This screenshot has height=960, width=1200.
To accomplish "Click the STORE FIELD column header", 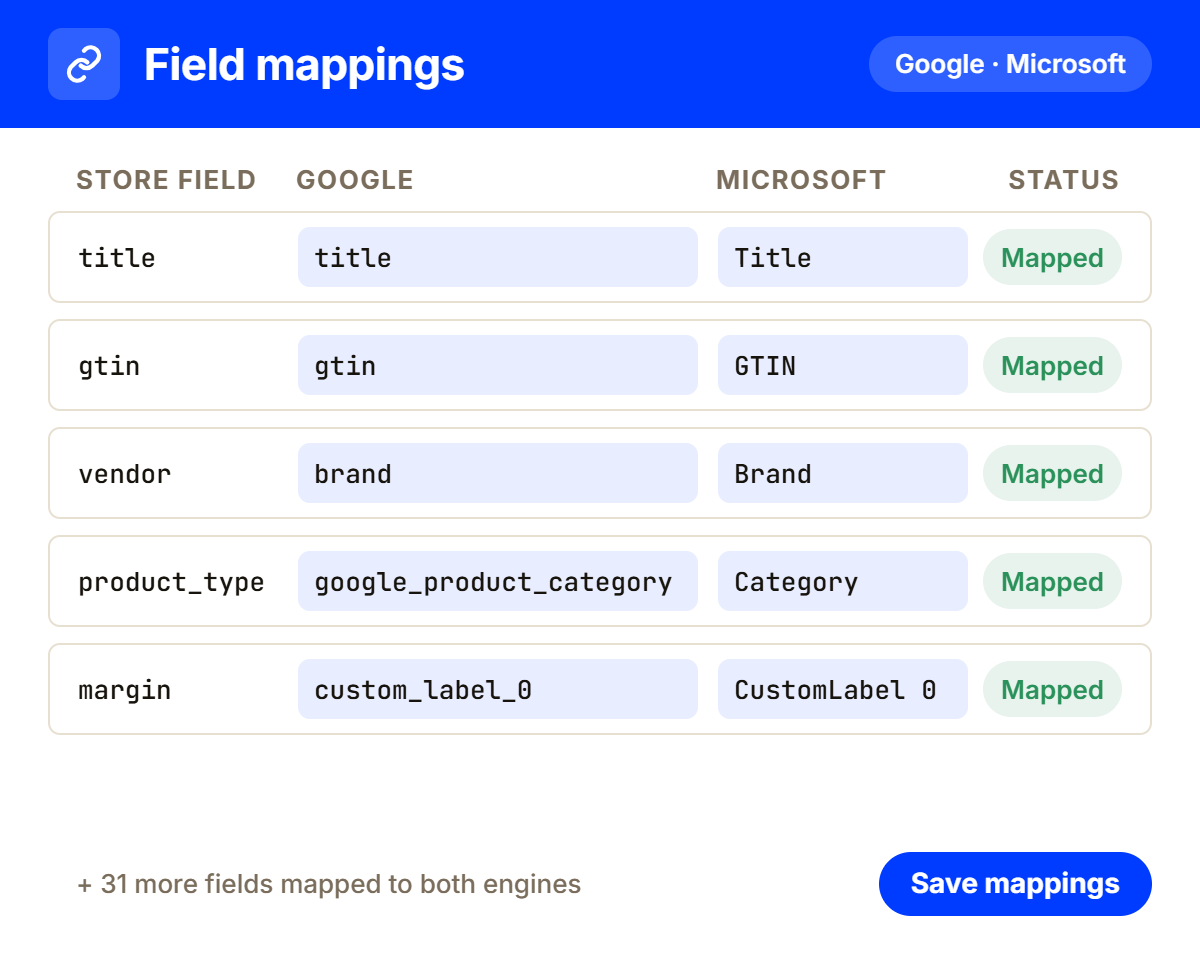I will point(166,180).
